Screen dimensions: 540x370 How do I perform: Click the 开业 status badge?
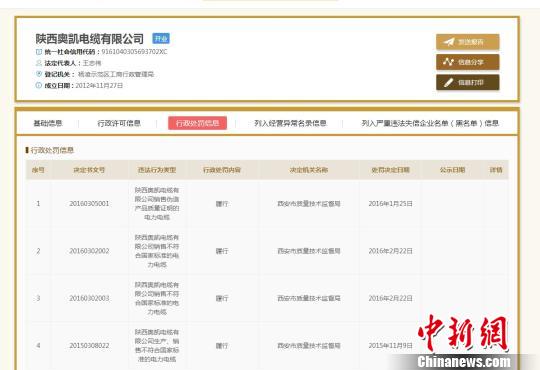click(161, 39)
